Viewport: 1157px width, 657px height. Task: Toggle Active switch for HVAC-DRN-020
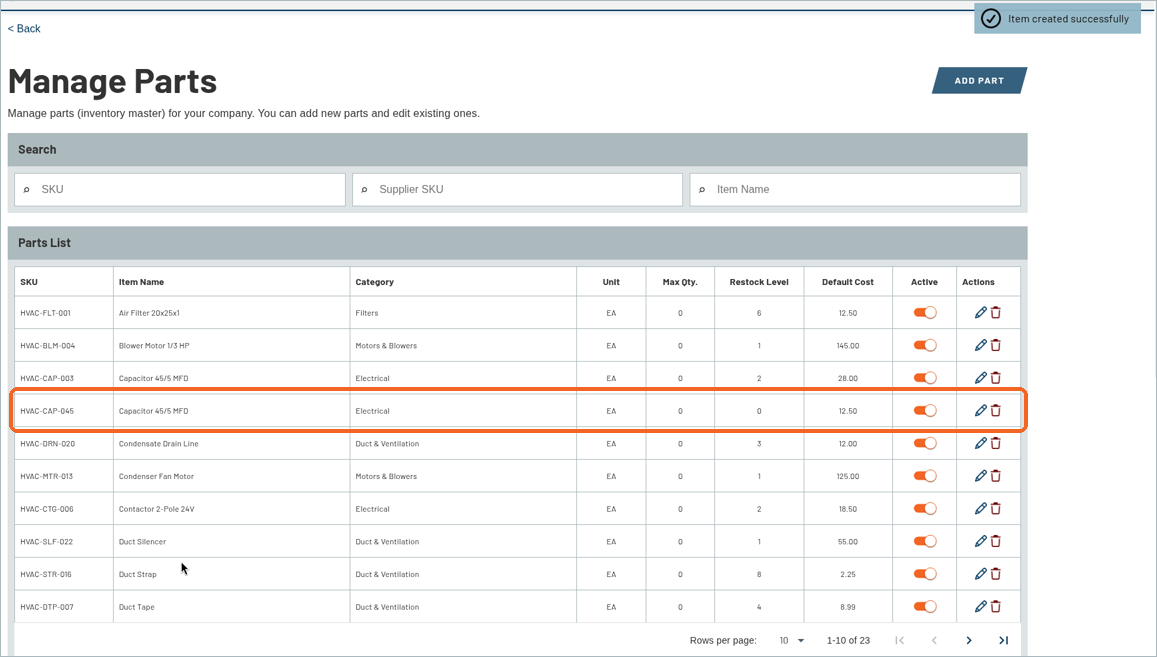click(x=925, y=443)
